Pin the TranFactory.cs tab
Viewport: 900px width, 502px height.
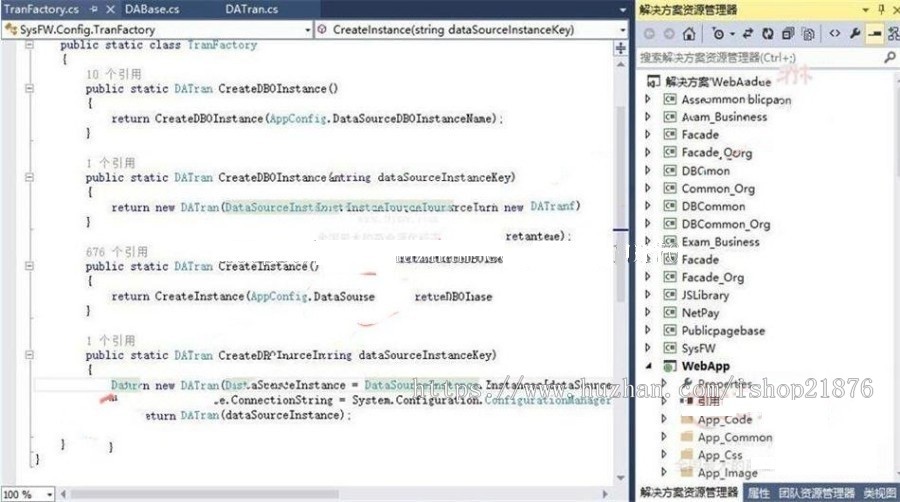tap(94, 10)
